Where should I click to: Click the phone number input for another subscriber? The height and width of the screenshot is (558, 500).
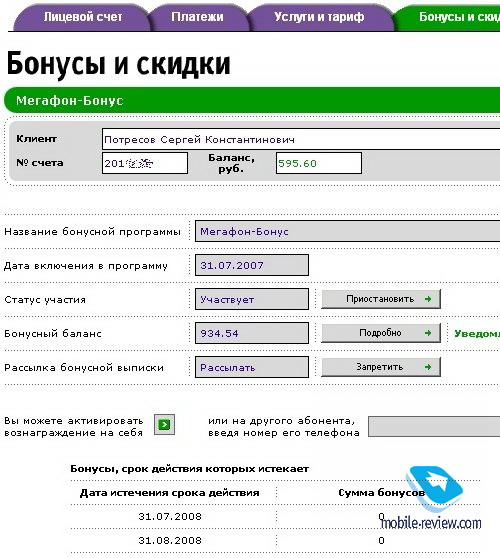click(434, 426)
